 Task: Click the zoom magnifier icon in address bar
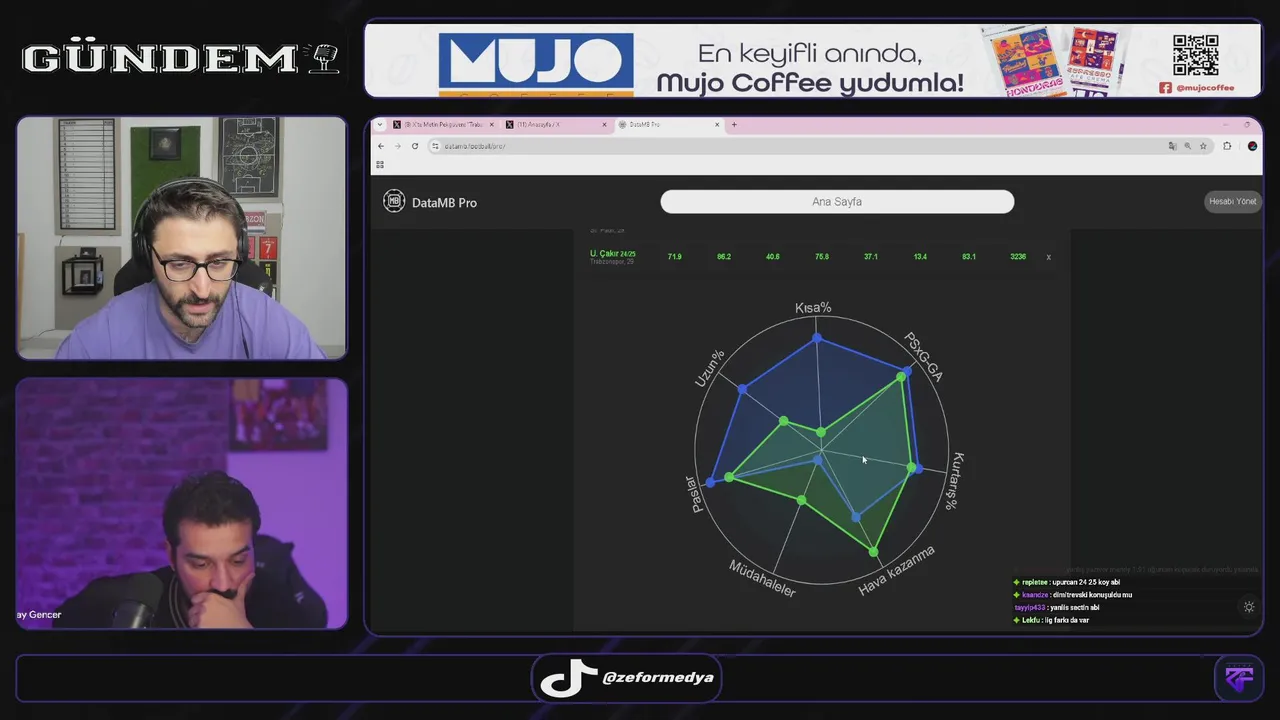coord(1188,146)
